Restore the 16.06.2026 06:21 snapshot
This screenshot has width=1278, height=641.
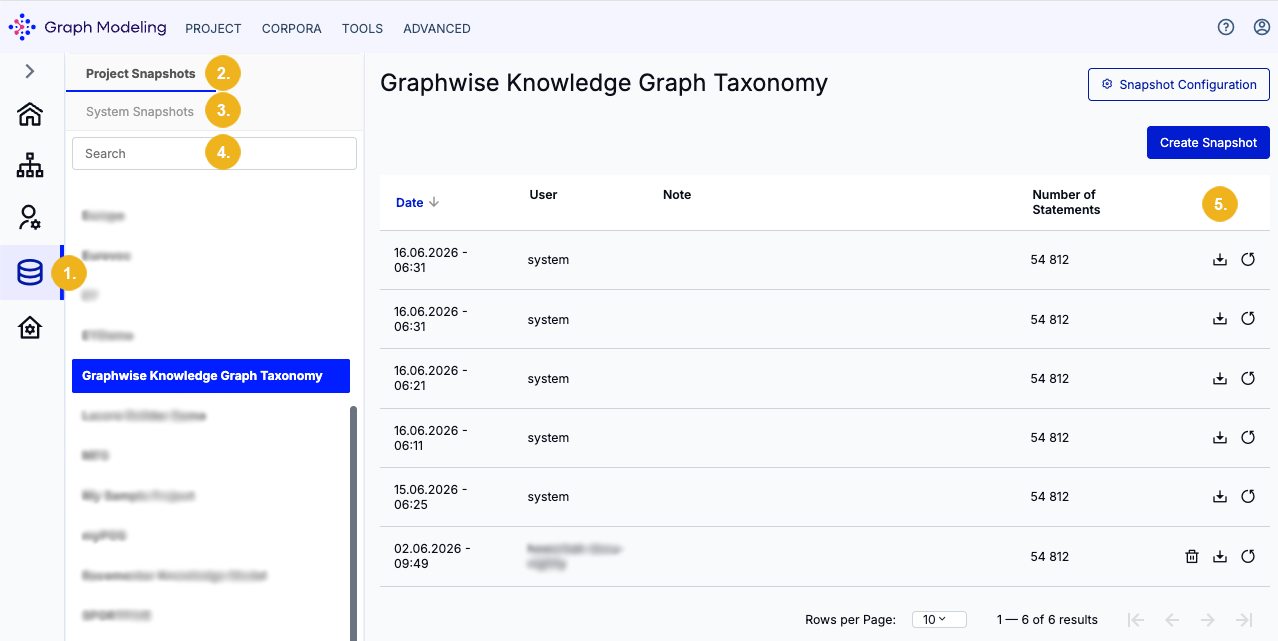1248,379
